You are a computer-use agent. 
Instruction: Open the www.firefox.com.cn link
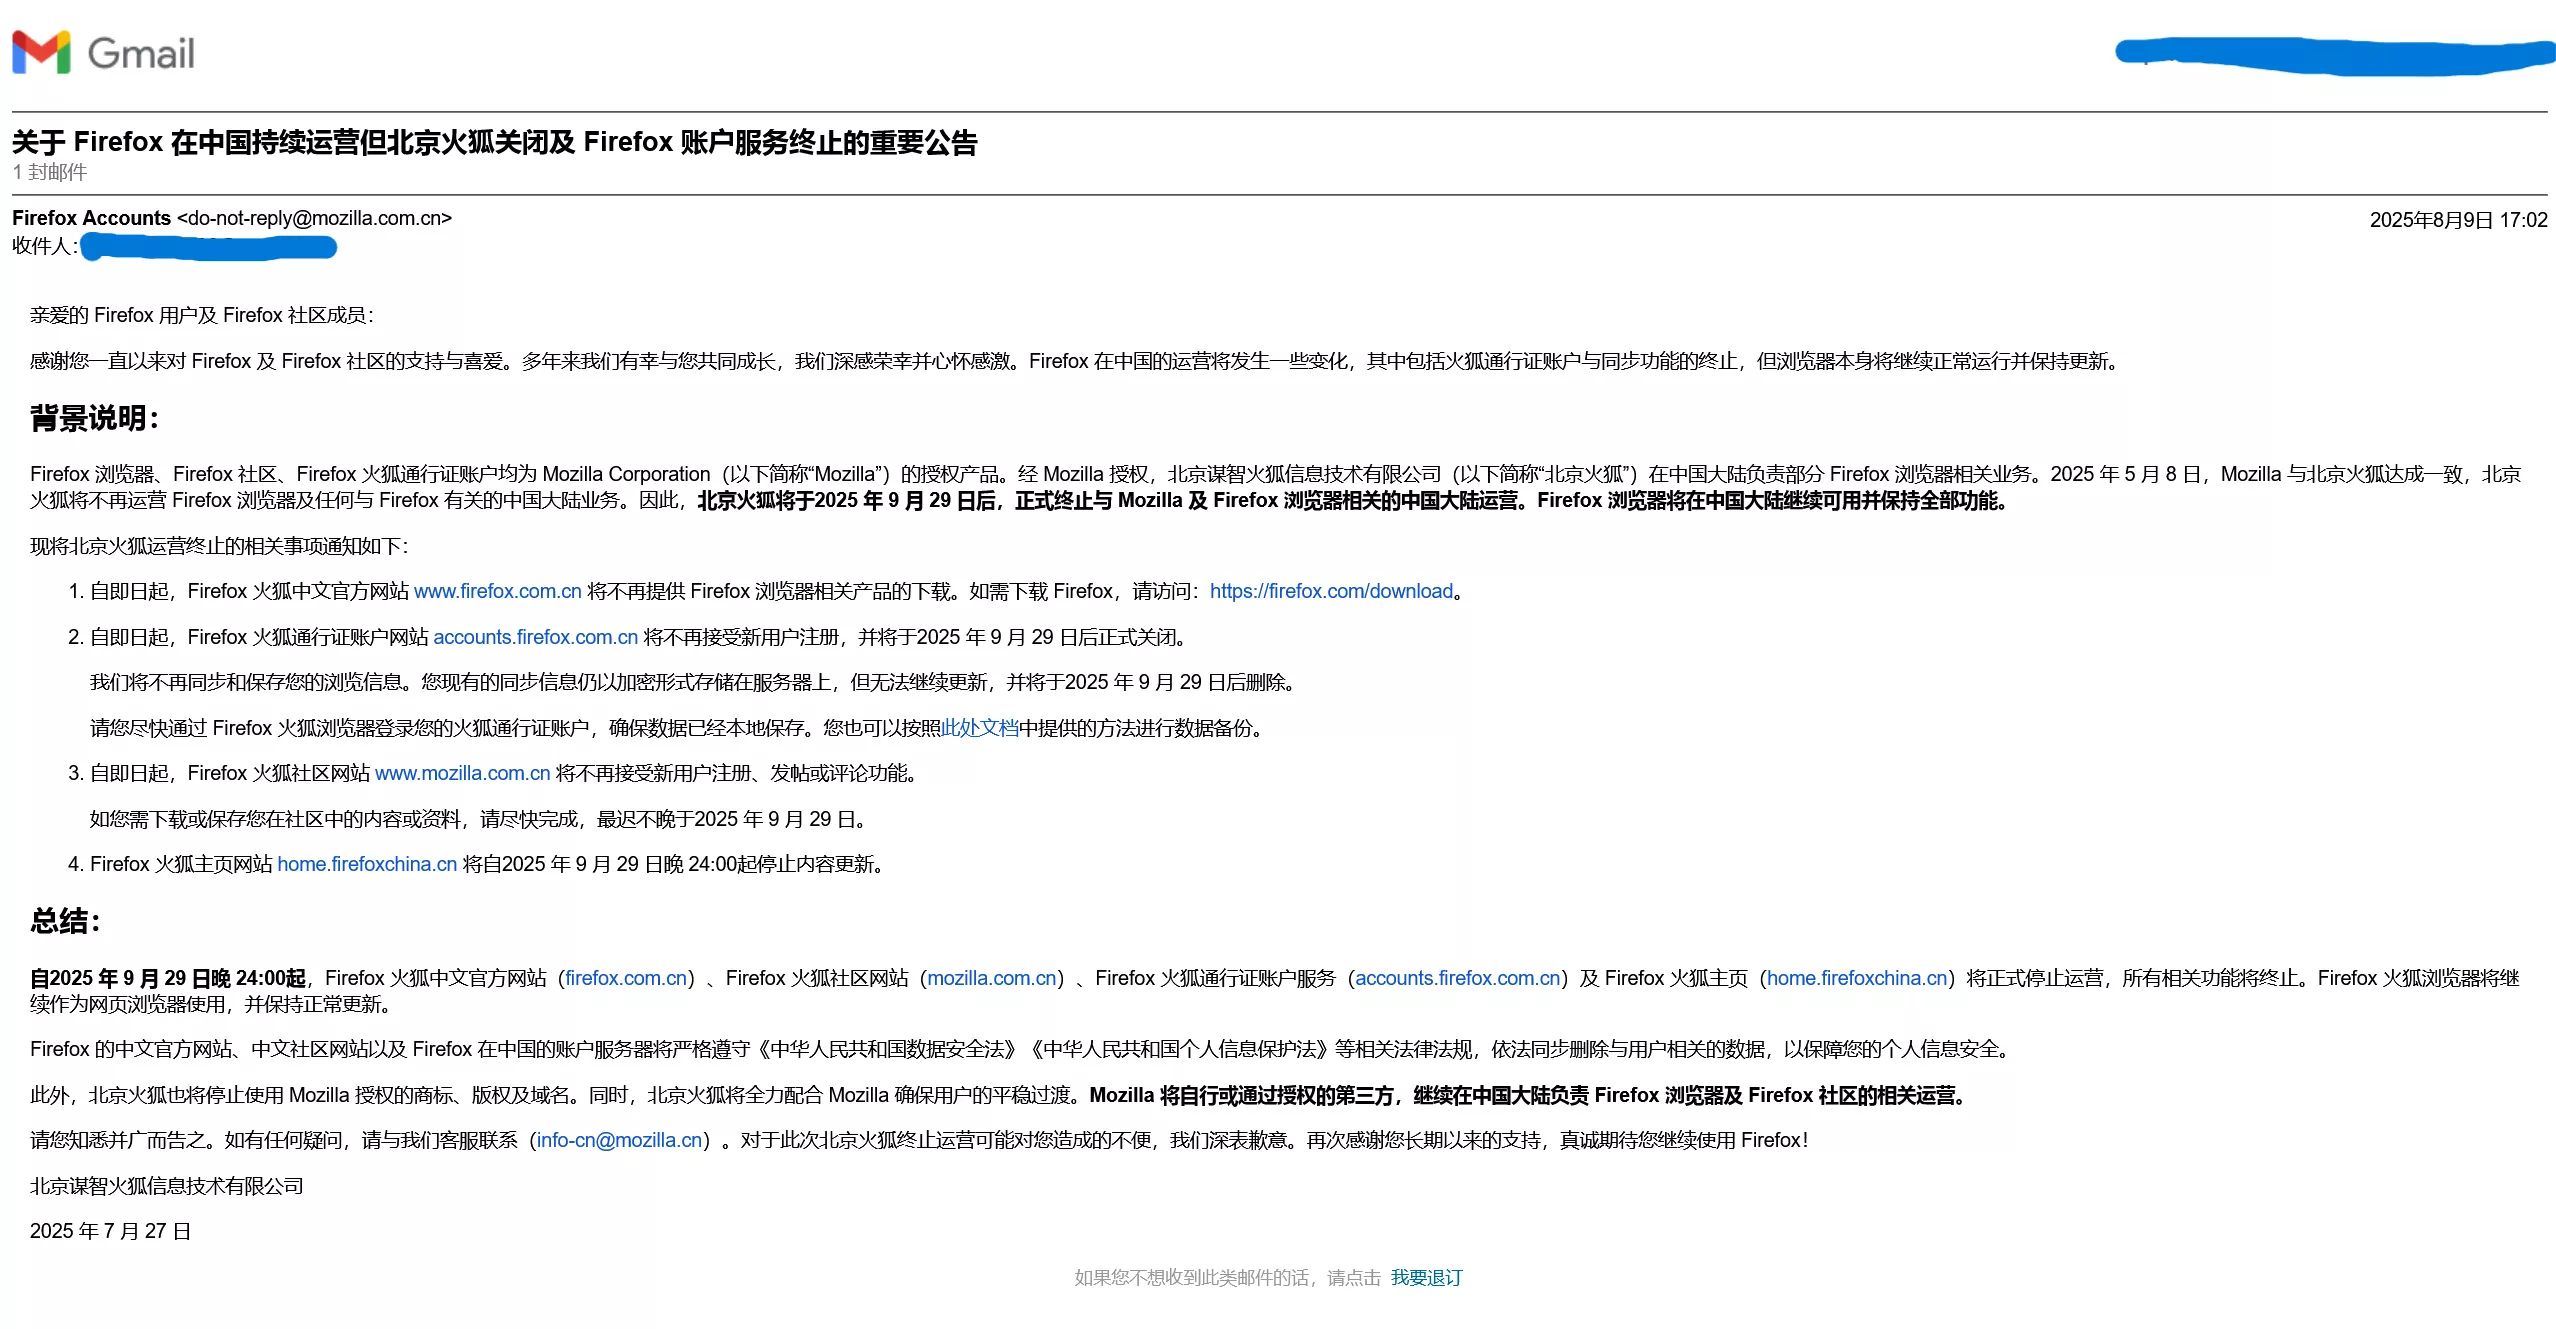[x=497, y=591]
